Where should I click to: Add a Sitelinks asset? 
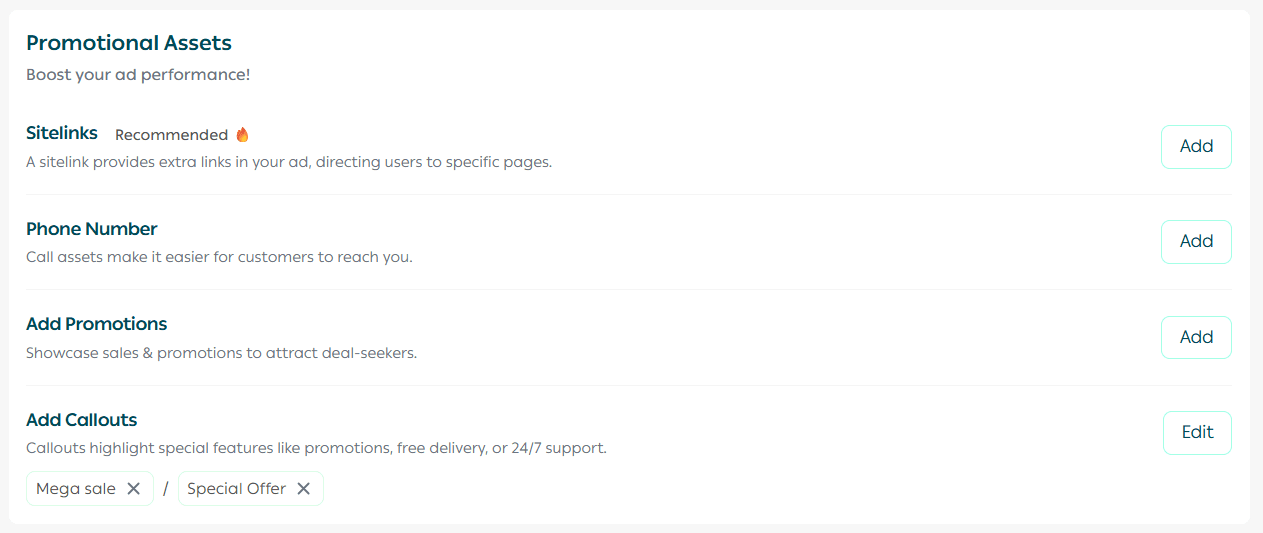click(x=1196, y=146)
